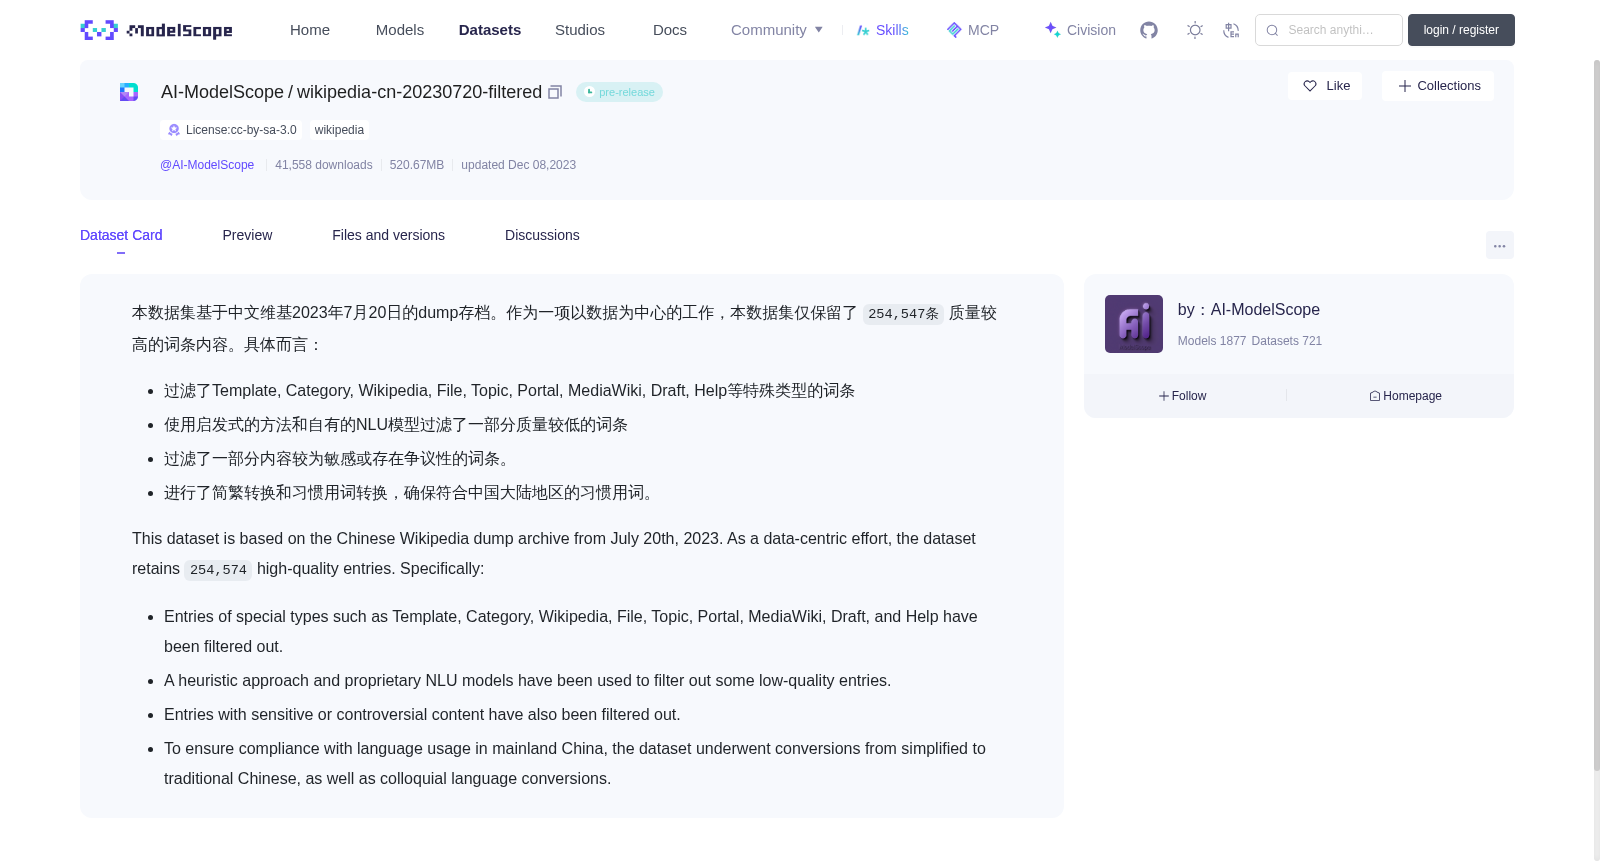Switch to the Discussions tab

coord(542,235)
